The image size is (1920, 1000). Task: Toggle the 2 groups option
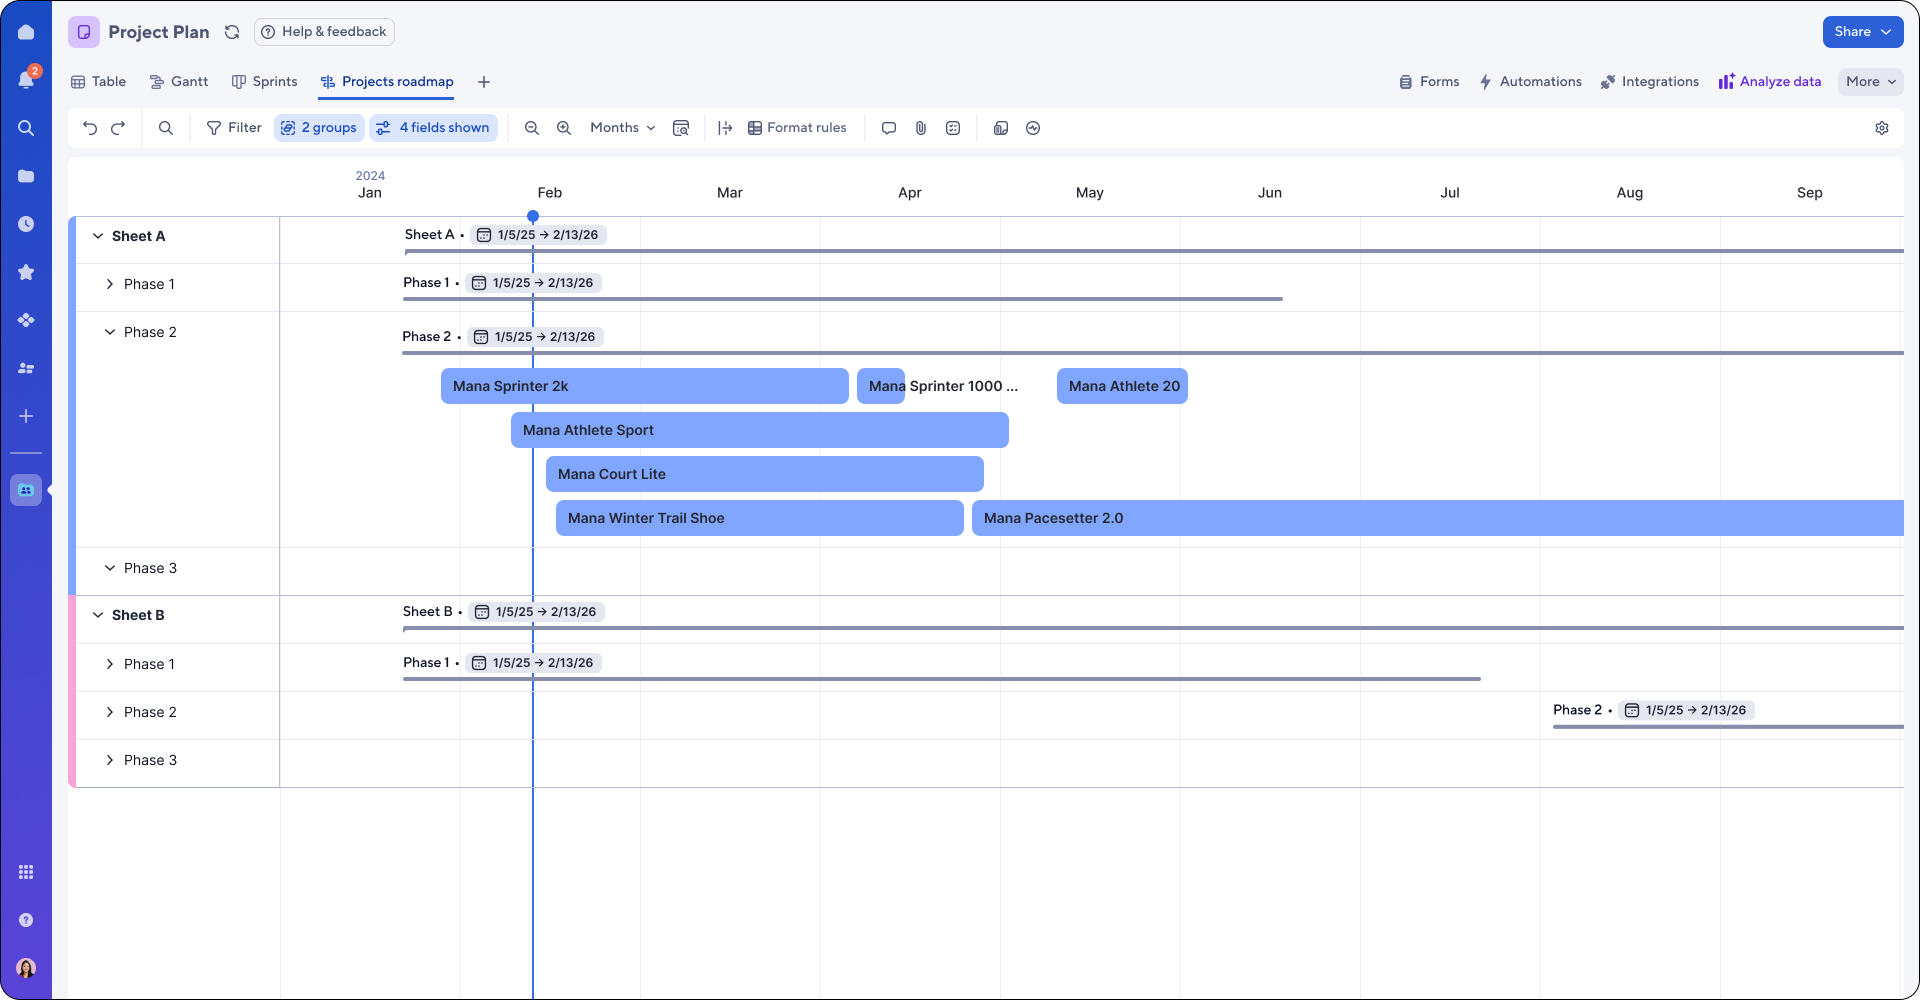[x=319, y=128]
